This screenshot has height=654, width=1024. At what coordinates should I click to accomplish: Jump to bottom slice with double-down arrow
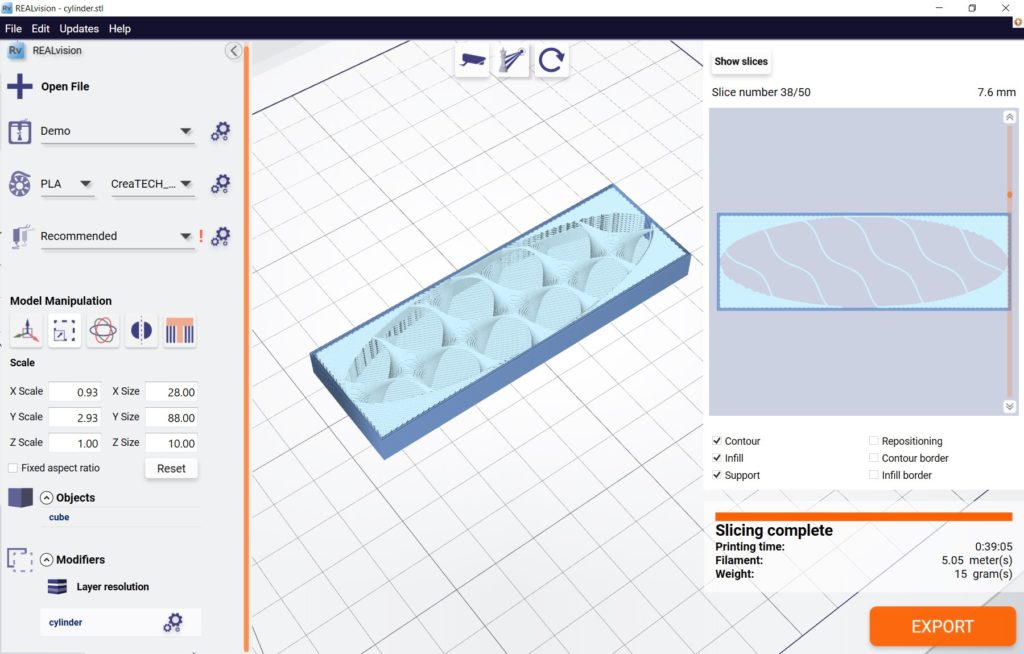click(x=1010, y=406)
